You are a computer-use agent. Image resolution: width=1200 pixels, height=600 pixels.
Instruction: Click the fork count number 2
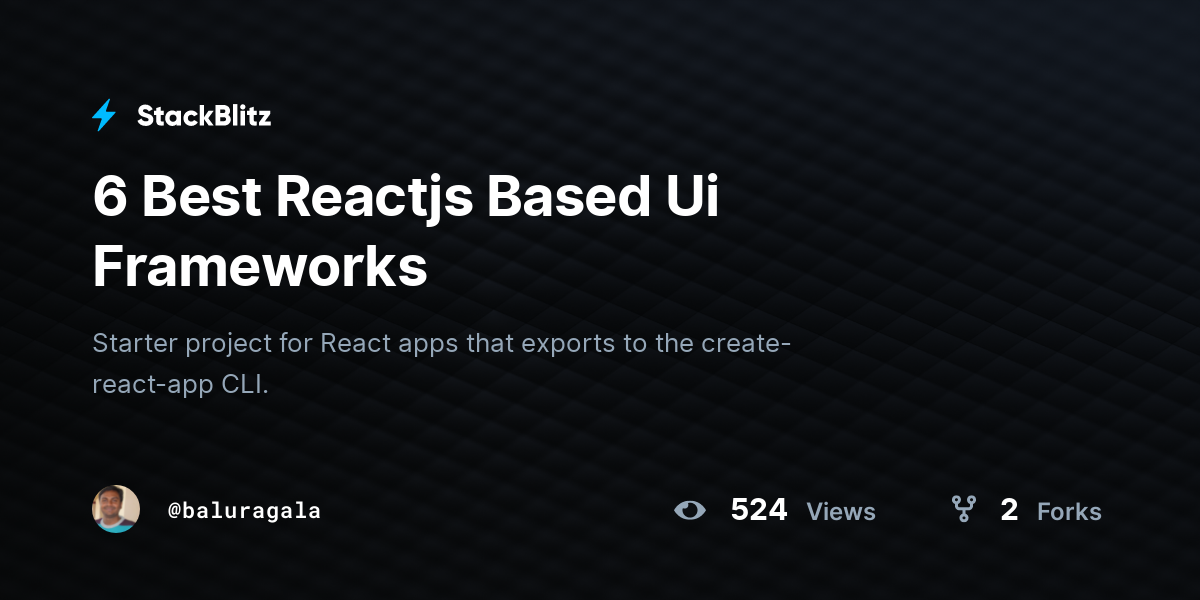point(1009,510)
